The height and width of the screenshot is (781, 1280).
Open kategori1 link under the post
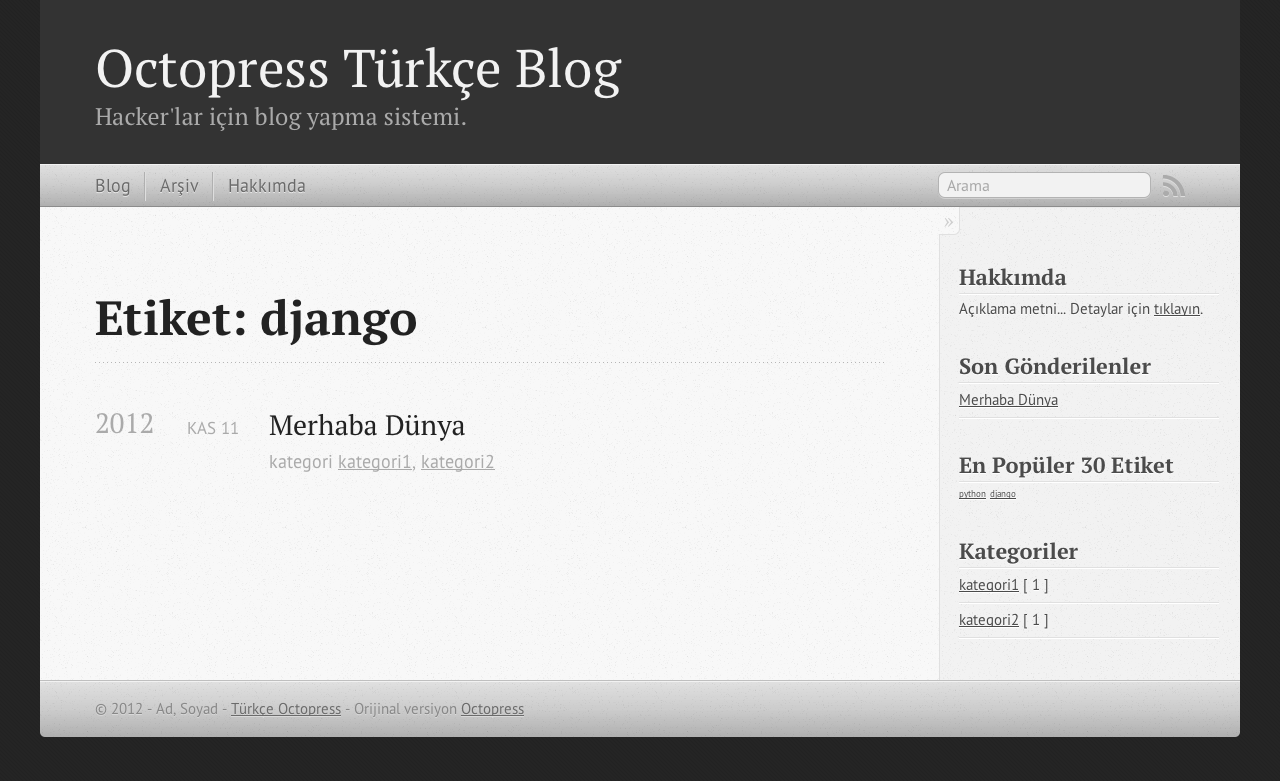click(375, 462)
